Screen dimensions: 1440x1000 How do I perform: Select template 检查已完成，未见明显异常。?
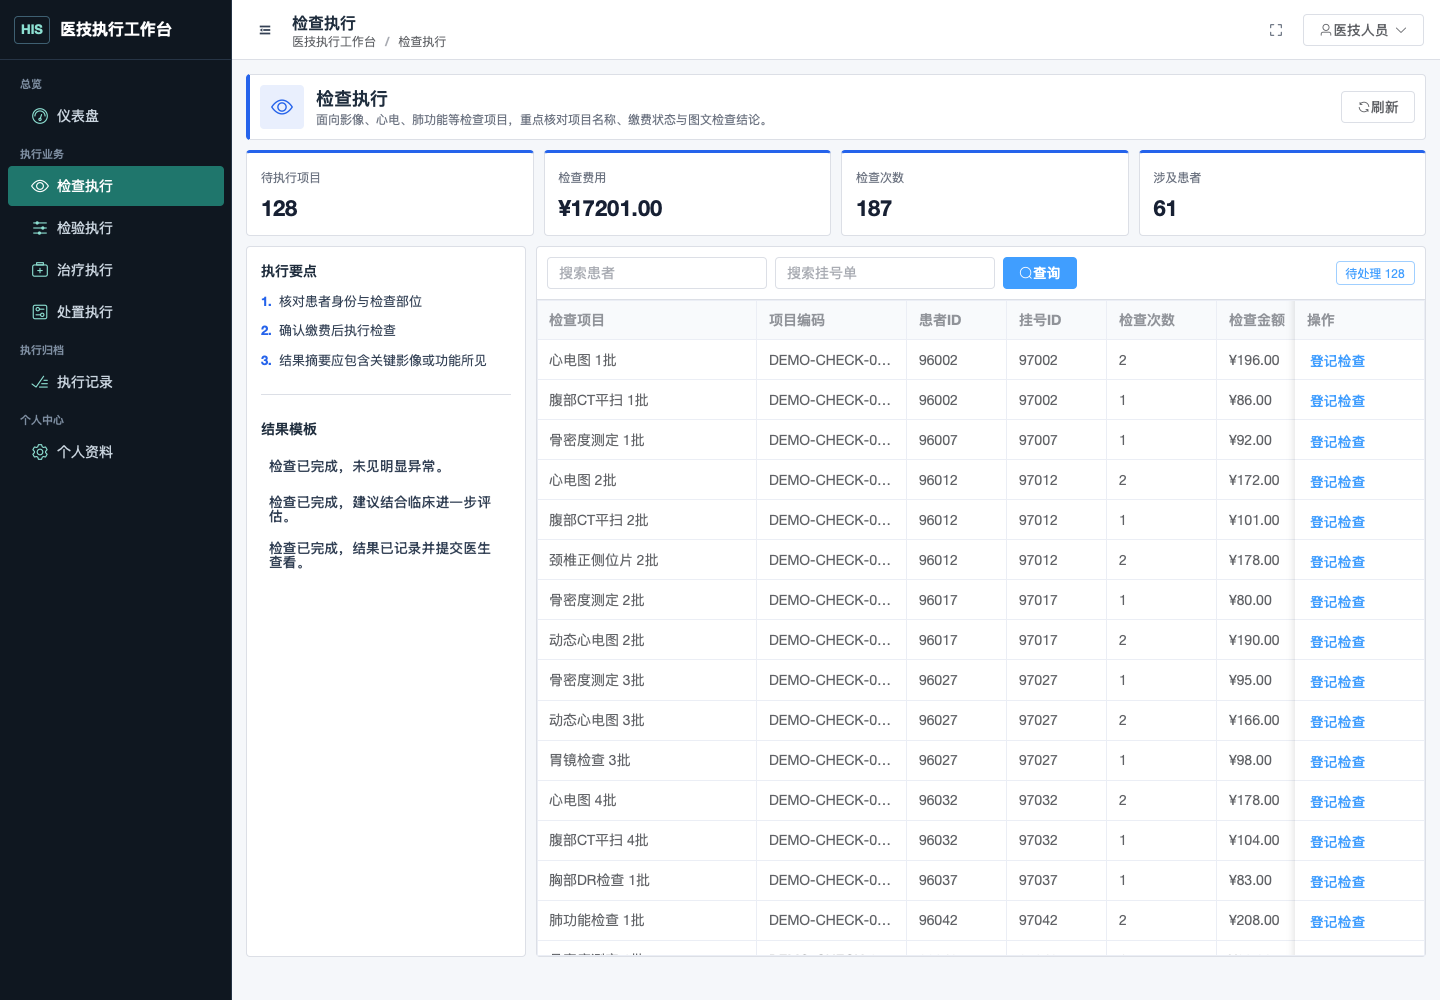click(x=385, y=466)
